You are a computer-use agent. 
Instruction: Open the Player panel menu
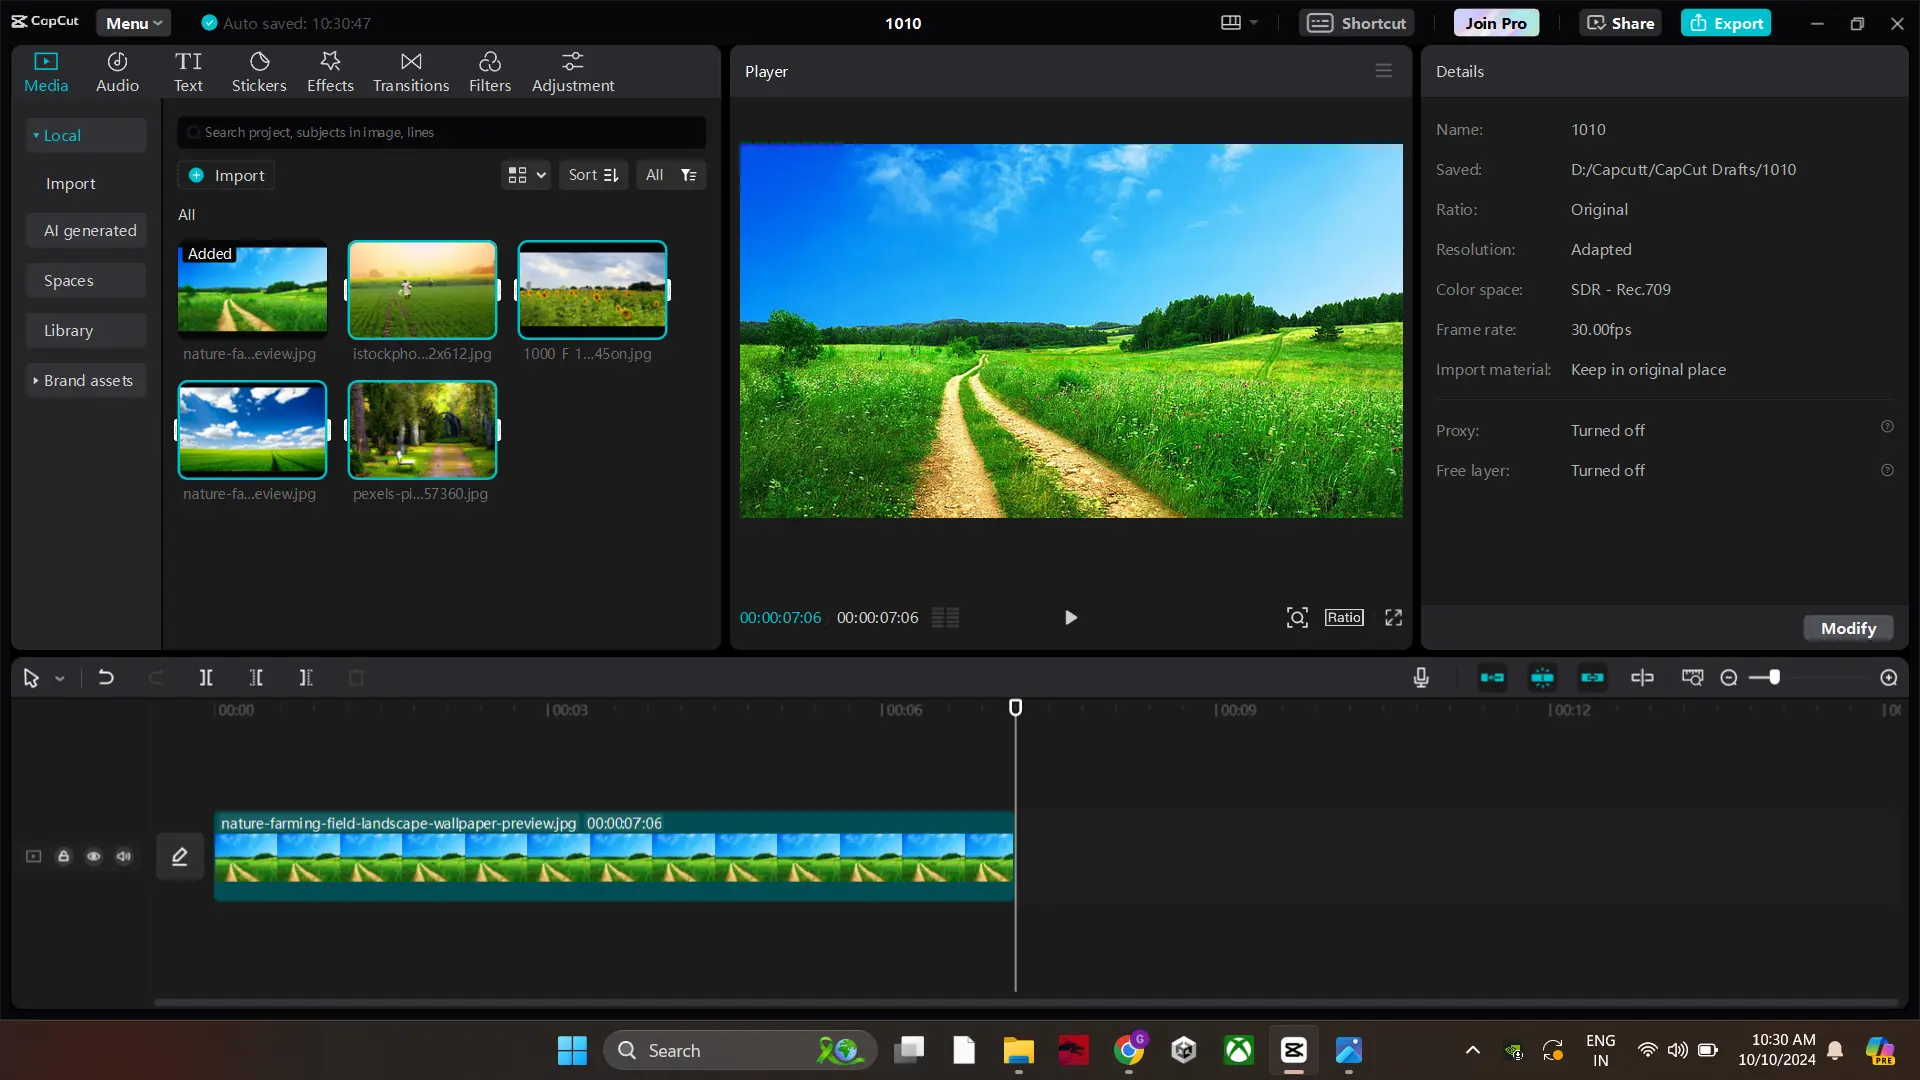[x=1384, y=71]
